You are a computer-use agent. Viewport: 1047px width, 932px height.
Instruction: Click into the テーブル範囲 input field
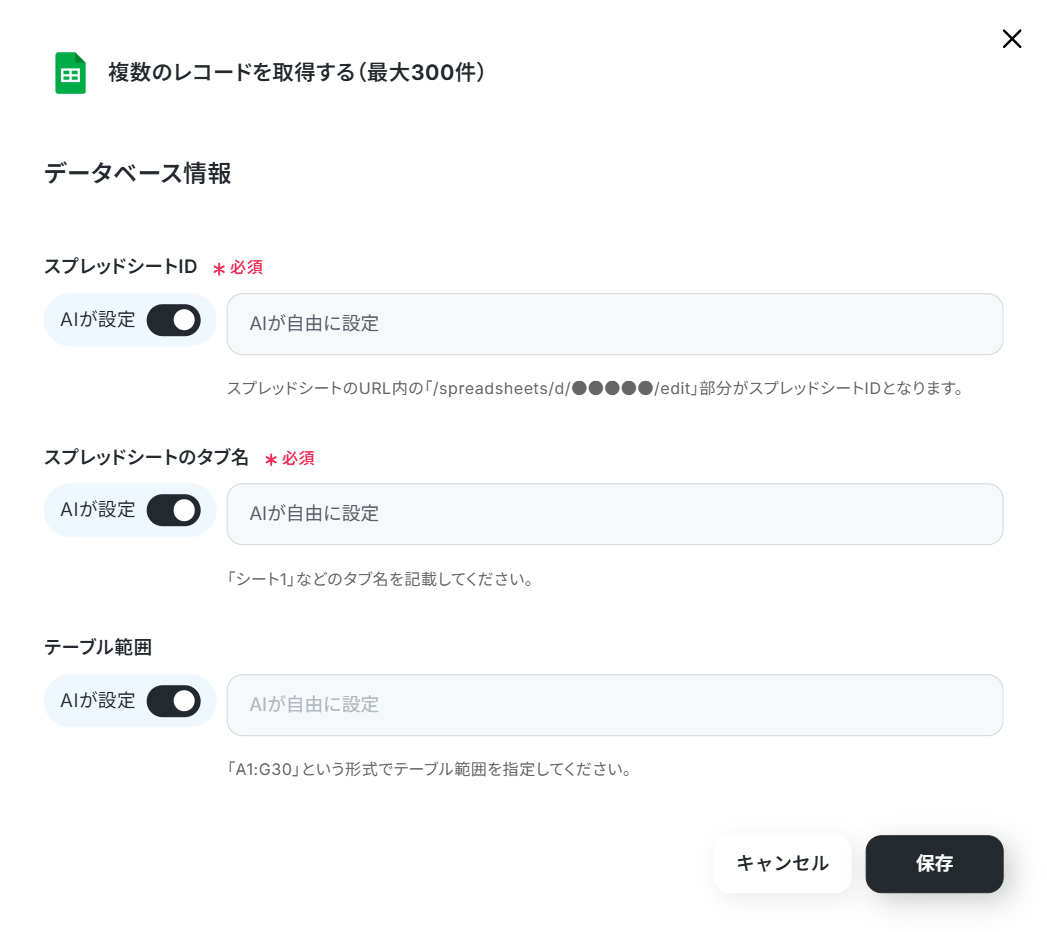[615, 705]
